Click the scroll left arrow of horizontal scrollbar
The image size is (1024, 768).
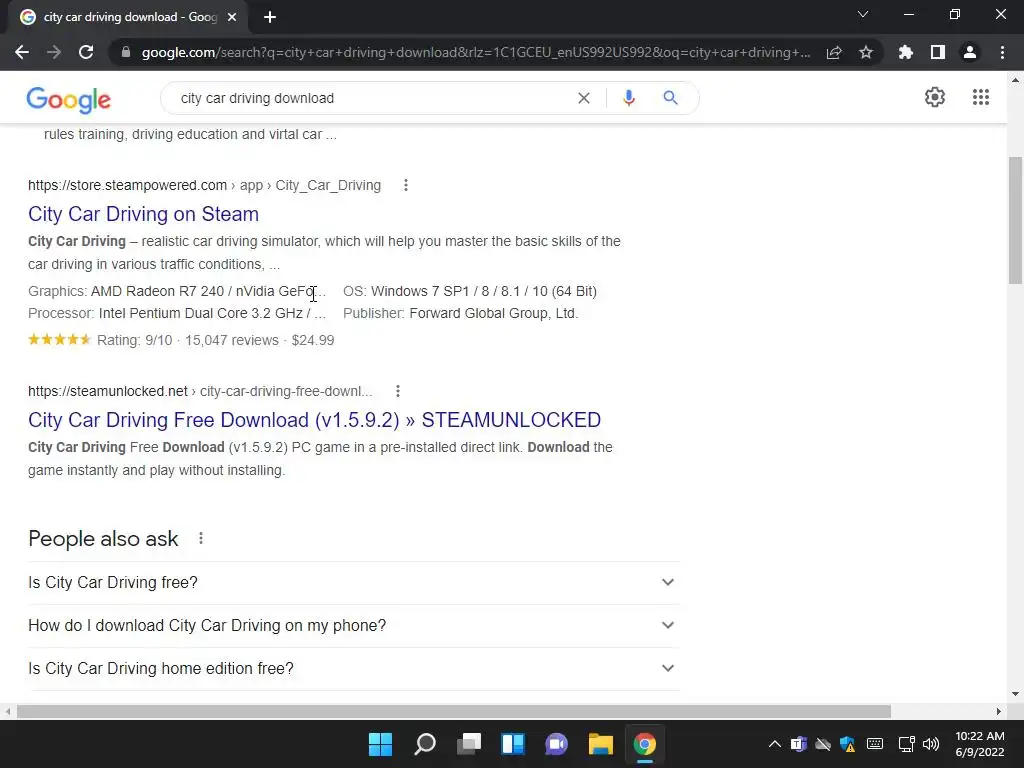point(8,711)
